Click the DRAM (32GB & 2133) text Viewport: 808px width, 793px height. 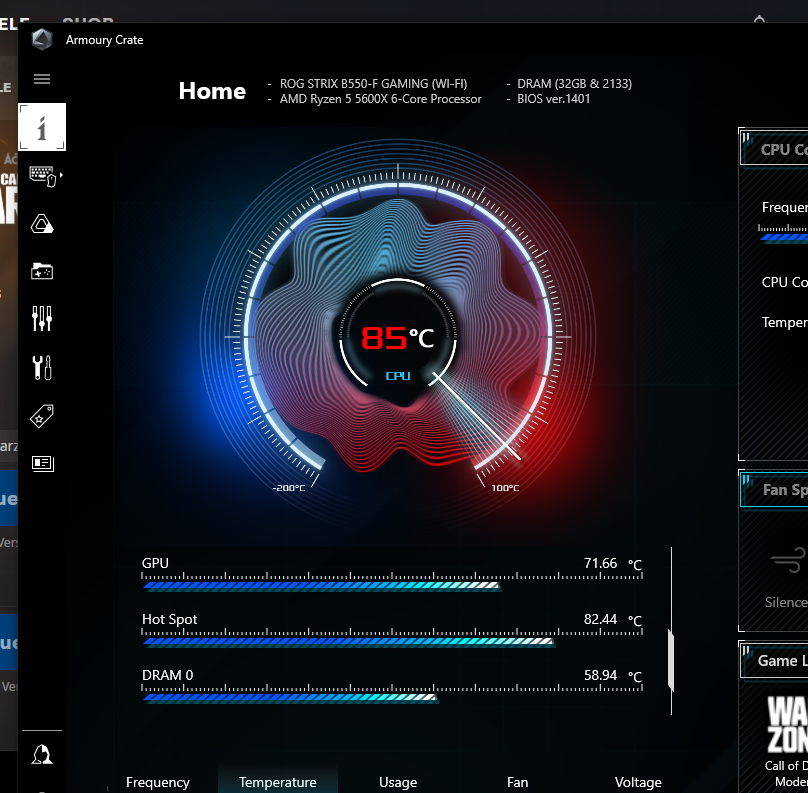click(574, 83)
